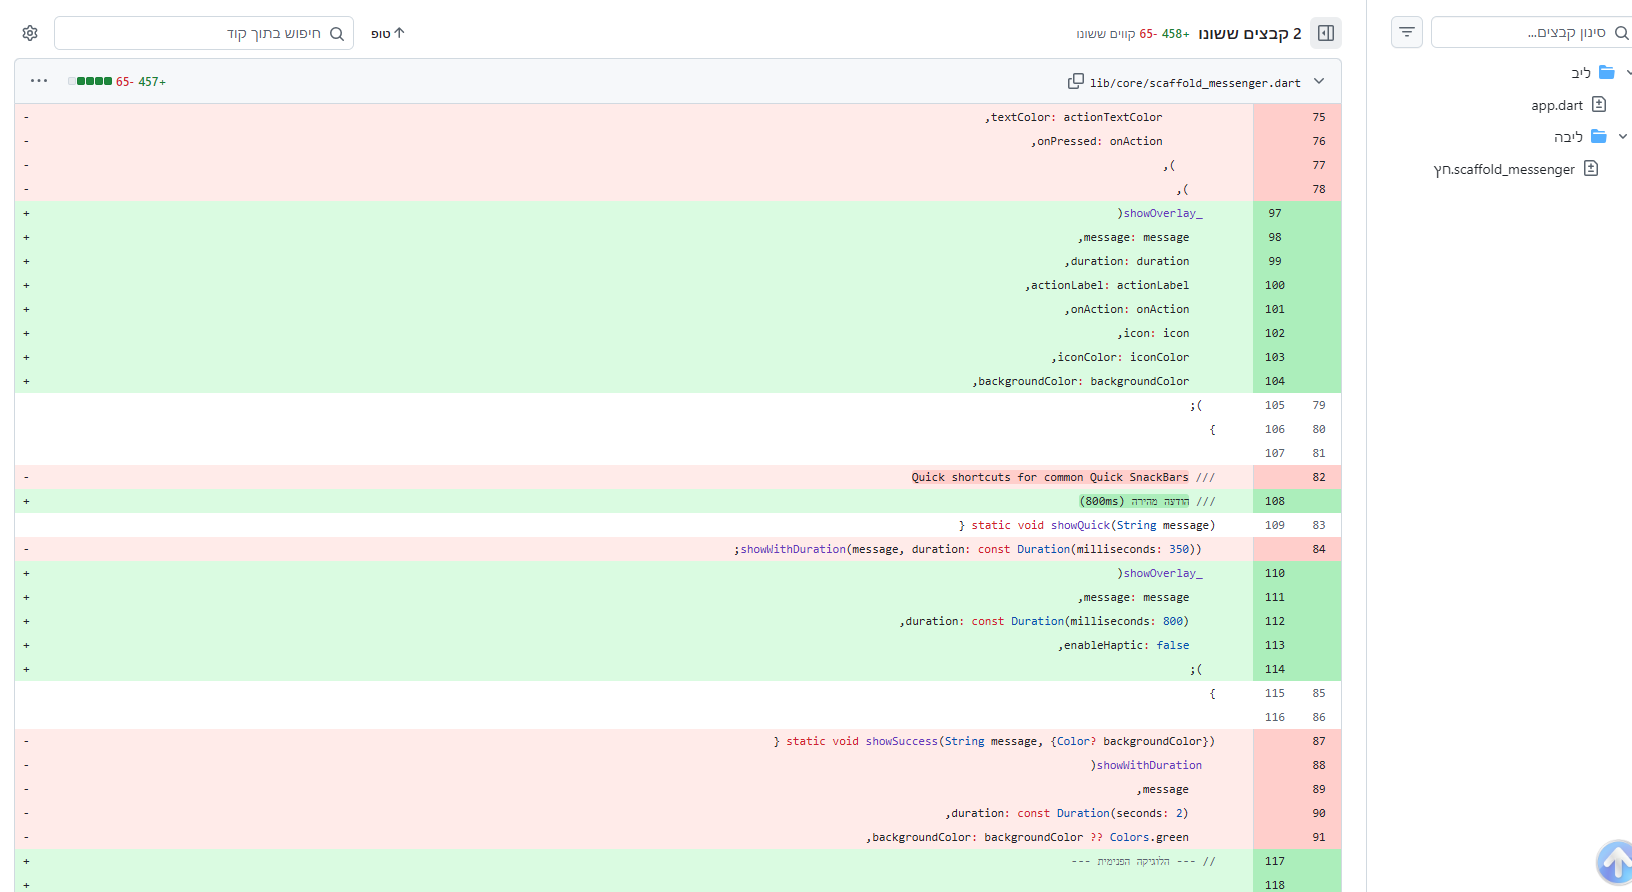
Task: Jump to top via the טופ link
Action: click(x=388, y=33)
